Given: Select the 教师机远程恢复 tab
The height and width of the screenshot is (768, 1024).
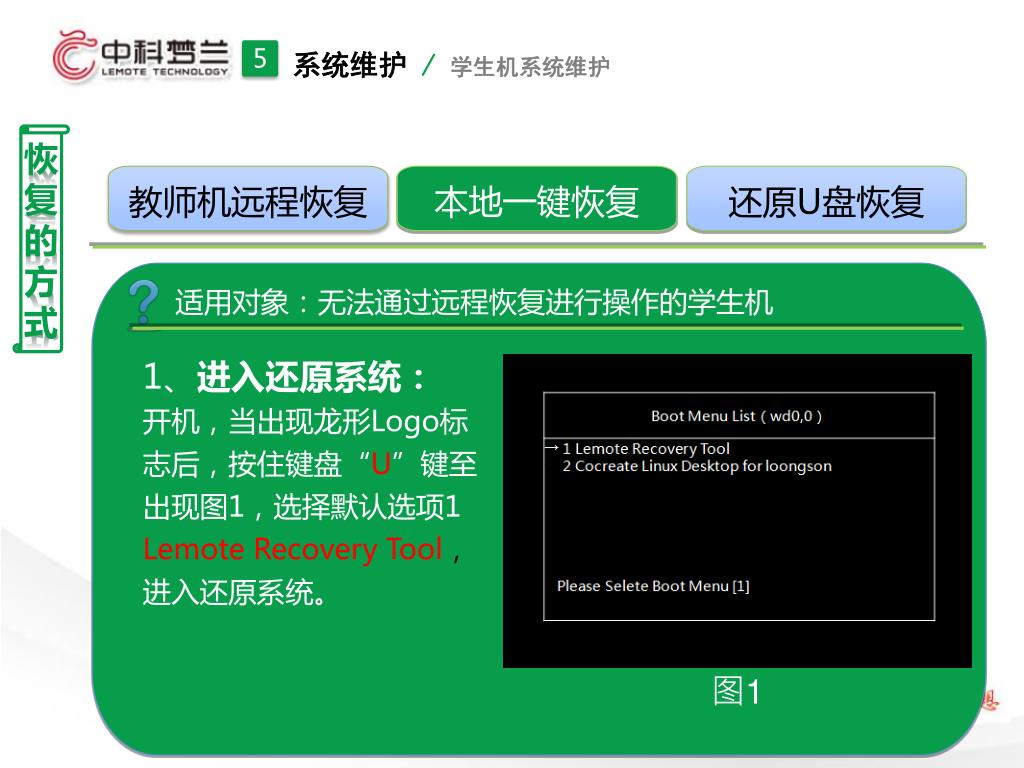Looking at the screenshot, I should pyautogui.click(x=248, y=200).
